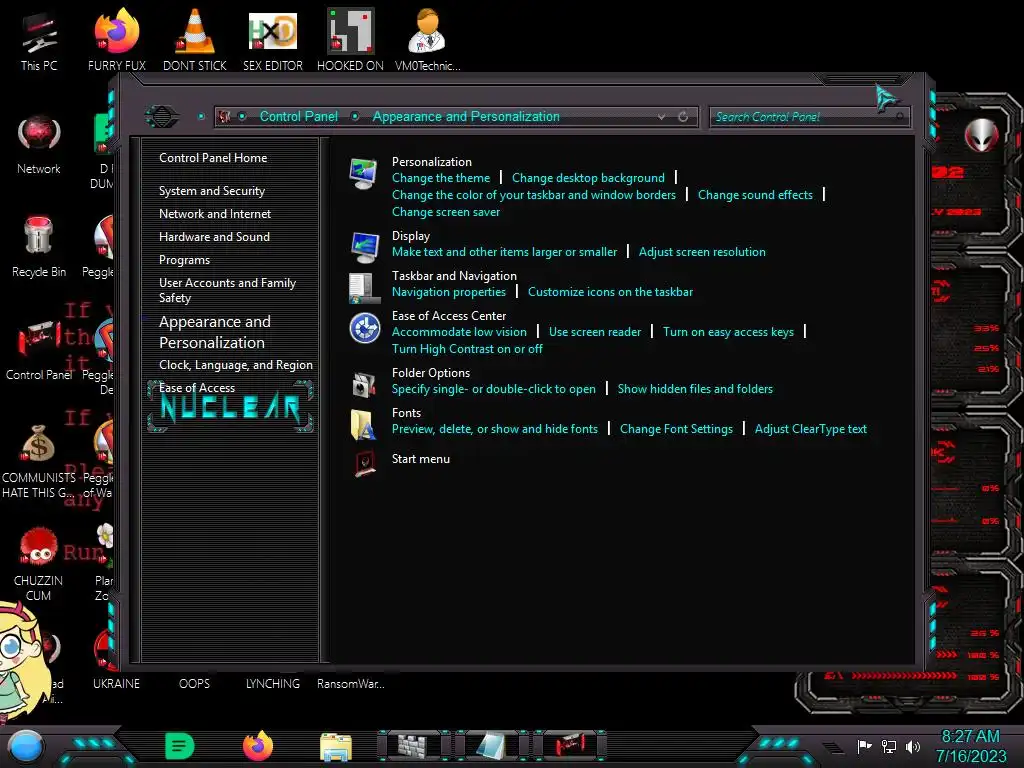This screenshot has width=1024, height=768.
Task: Select the LYNCHING desktop label
Action: (x=273, y=683)
